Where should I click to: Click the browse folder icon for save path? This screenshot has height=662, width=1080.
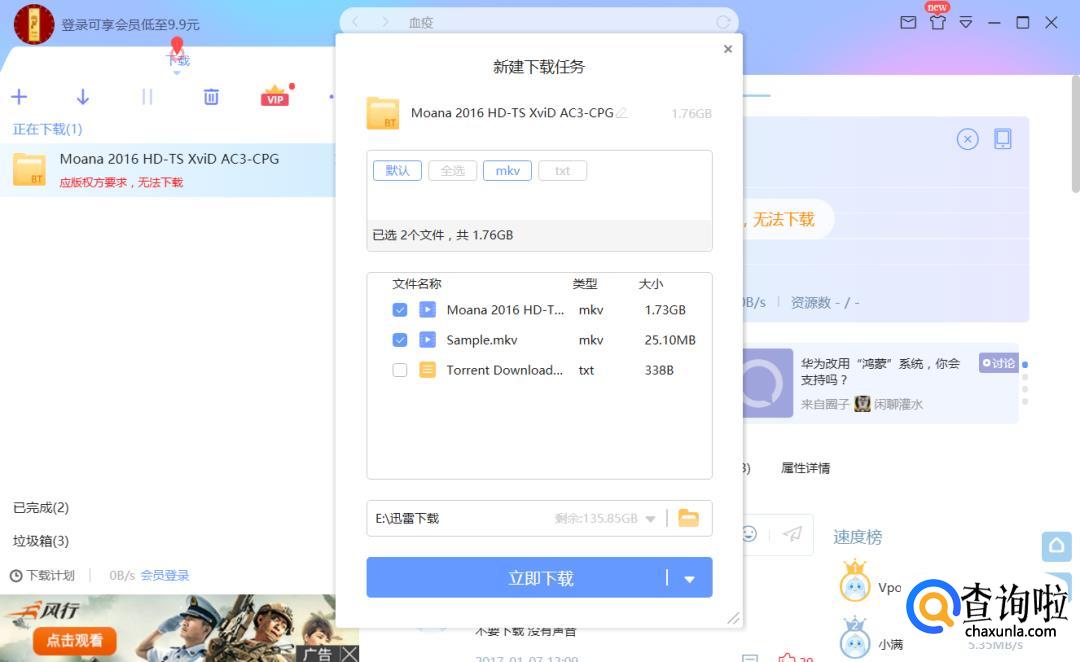click(688, 518)
